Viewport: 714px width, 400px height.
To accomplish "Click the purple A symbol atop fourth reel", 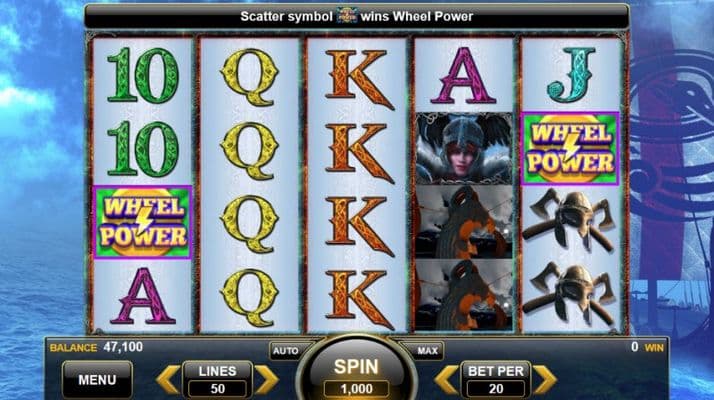I will point(464,76).
